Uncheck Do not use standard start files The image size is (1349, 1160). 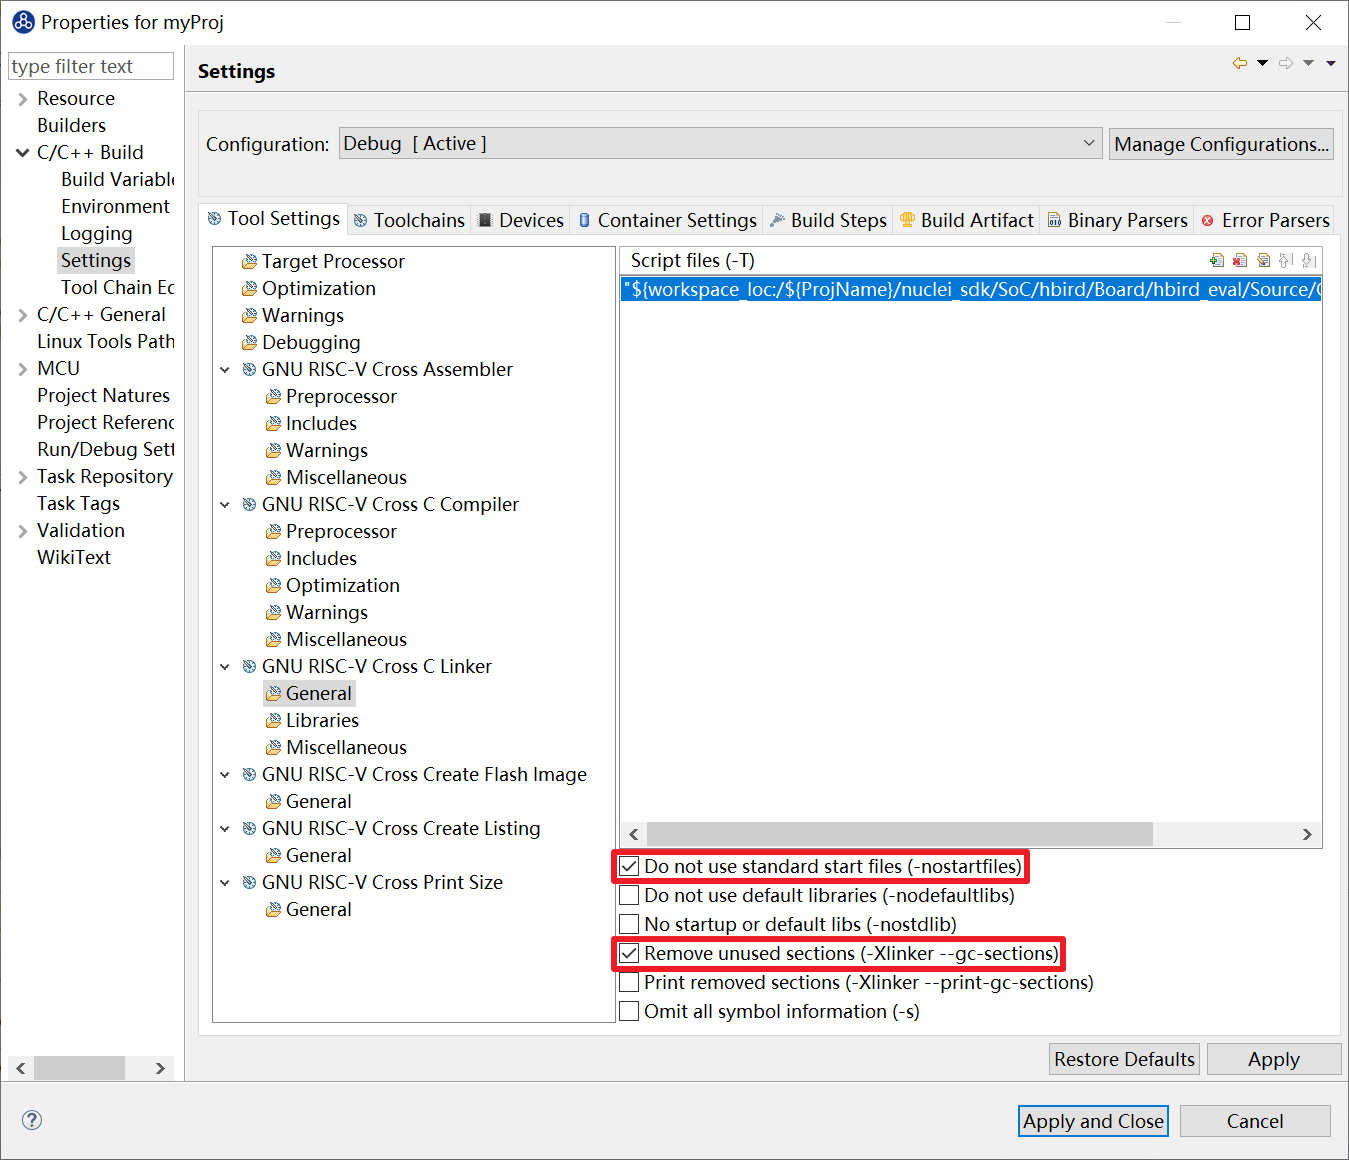[x=629, y=867]
